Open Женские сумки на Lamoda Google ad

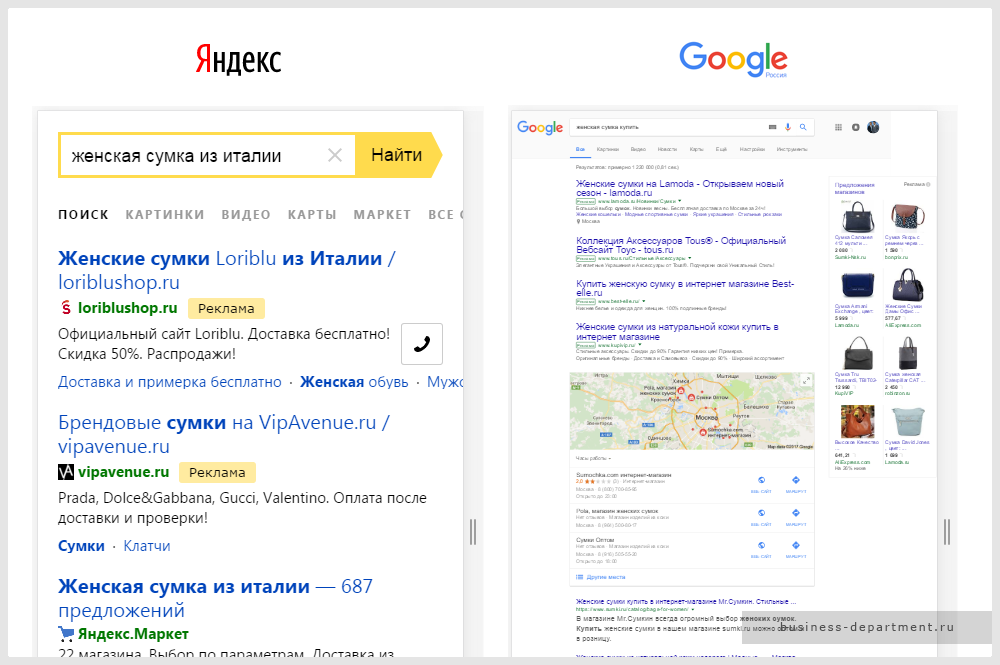680,188
